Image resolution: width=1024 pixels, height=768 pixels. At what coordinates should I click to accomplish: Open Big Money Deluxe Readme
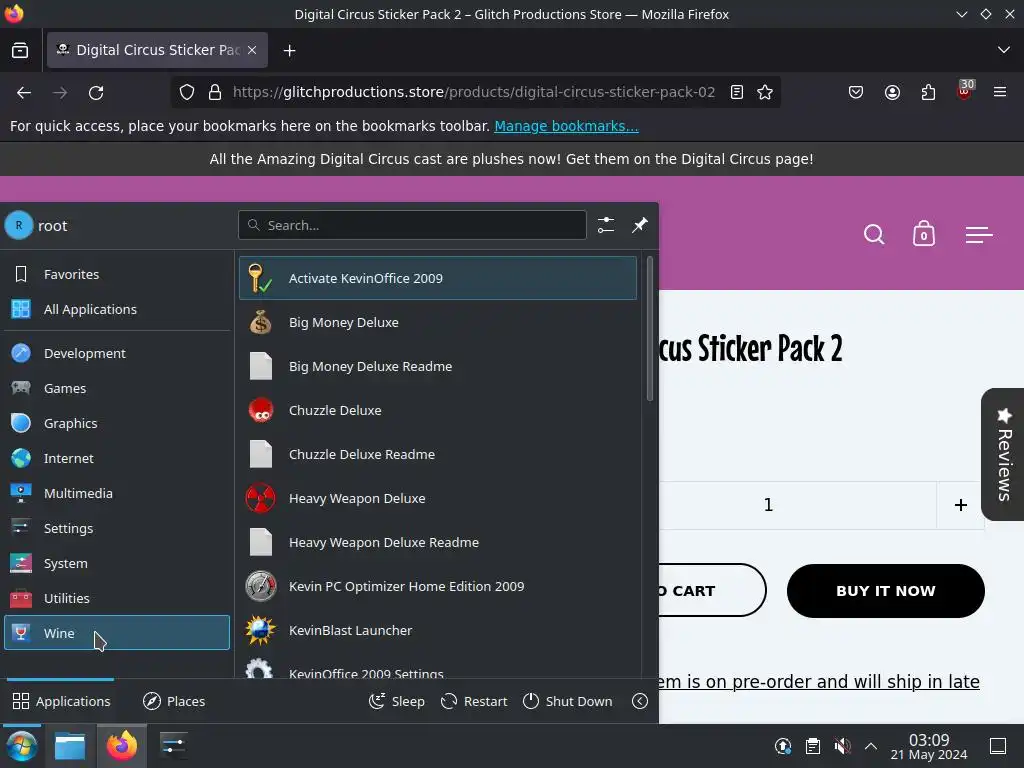(x=438, y=366)
